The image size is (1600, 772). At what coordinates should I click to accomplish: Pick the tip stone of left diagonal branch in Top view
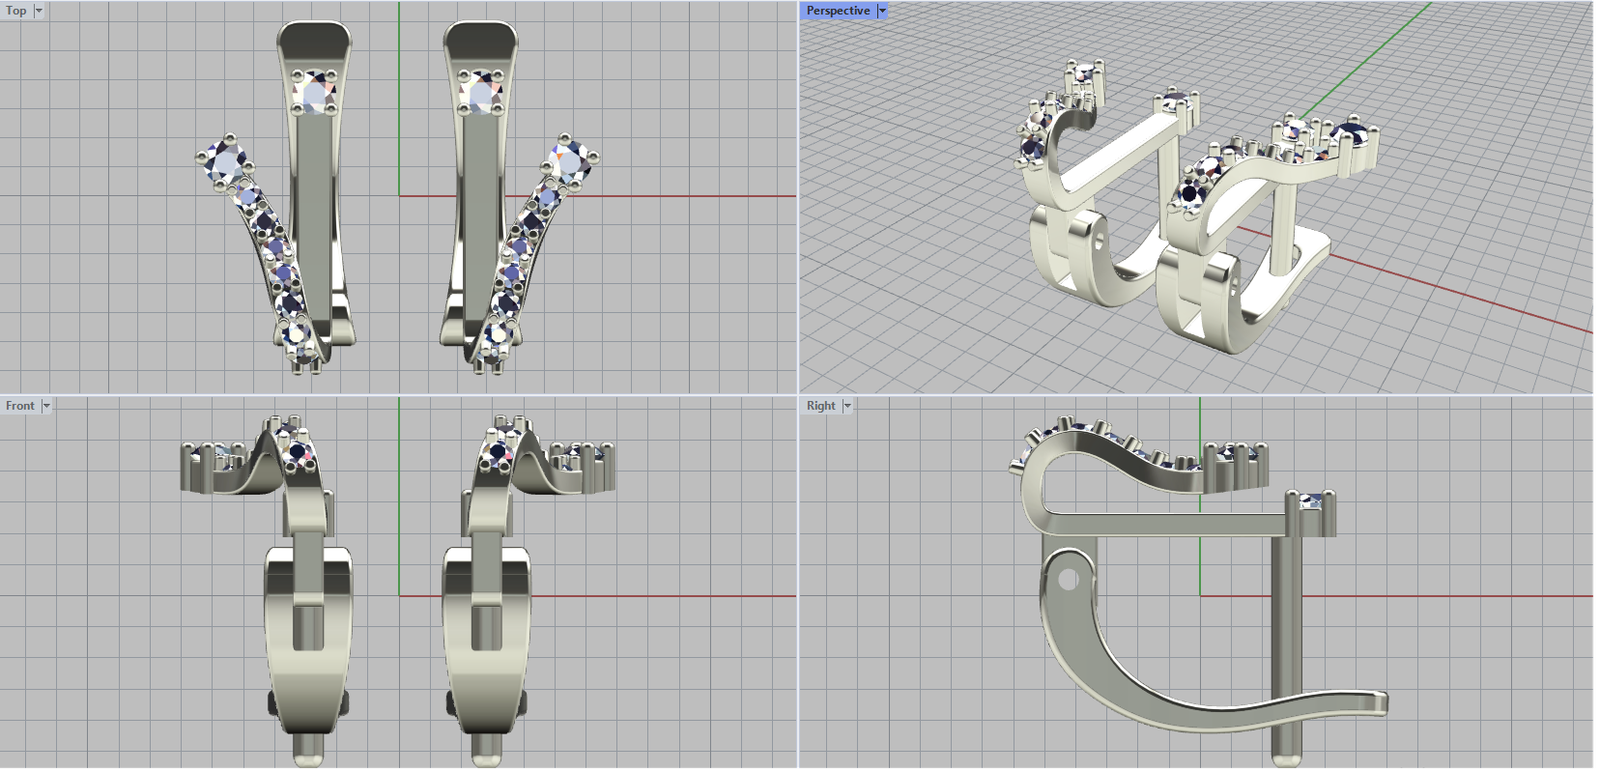click(227, 160)
